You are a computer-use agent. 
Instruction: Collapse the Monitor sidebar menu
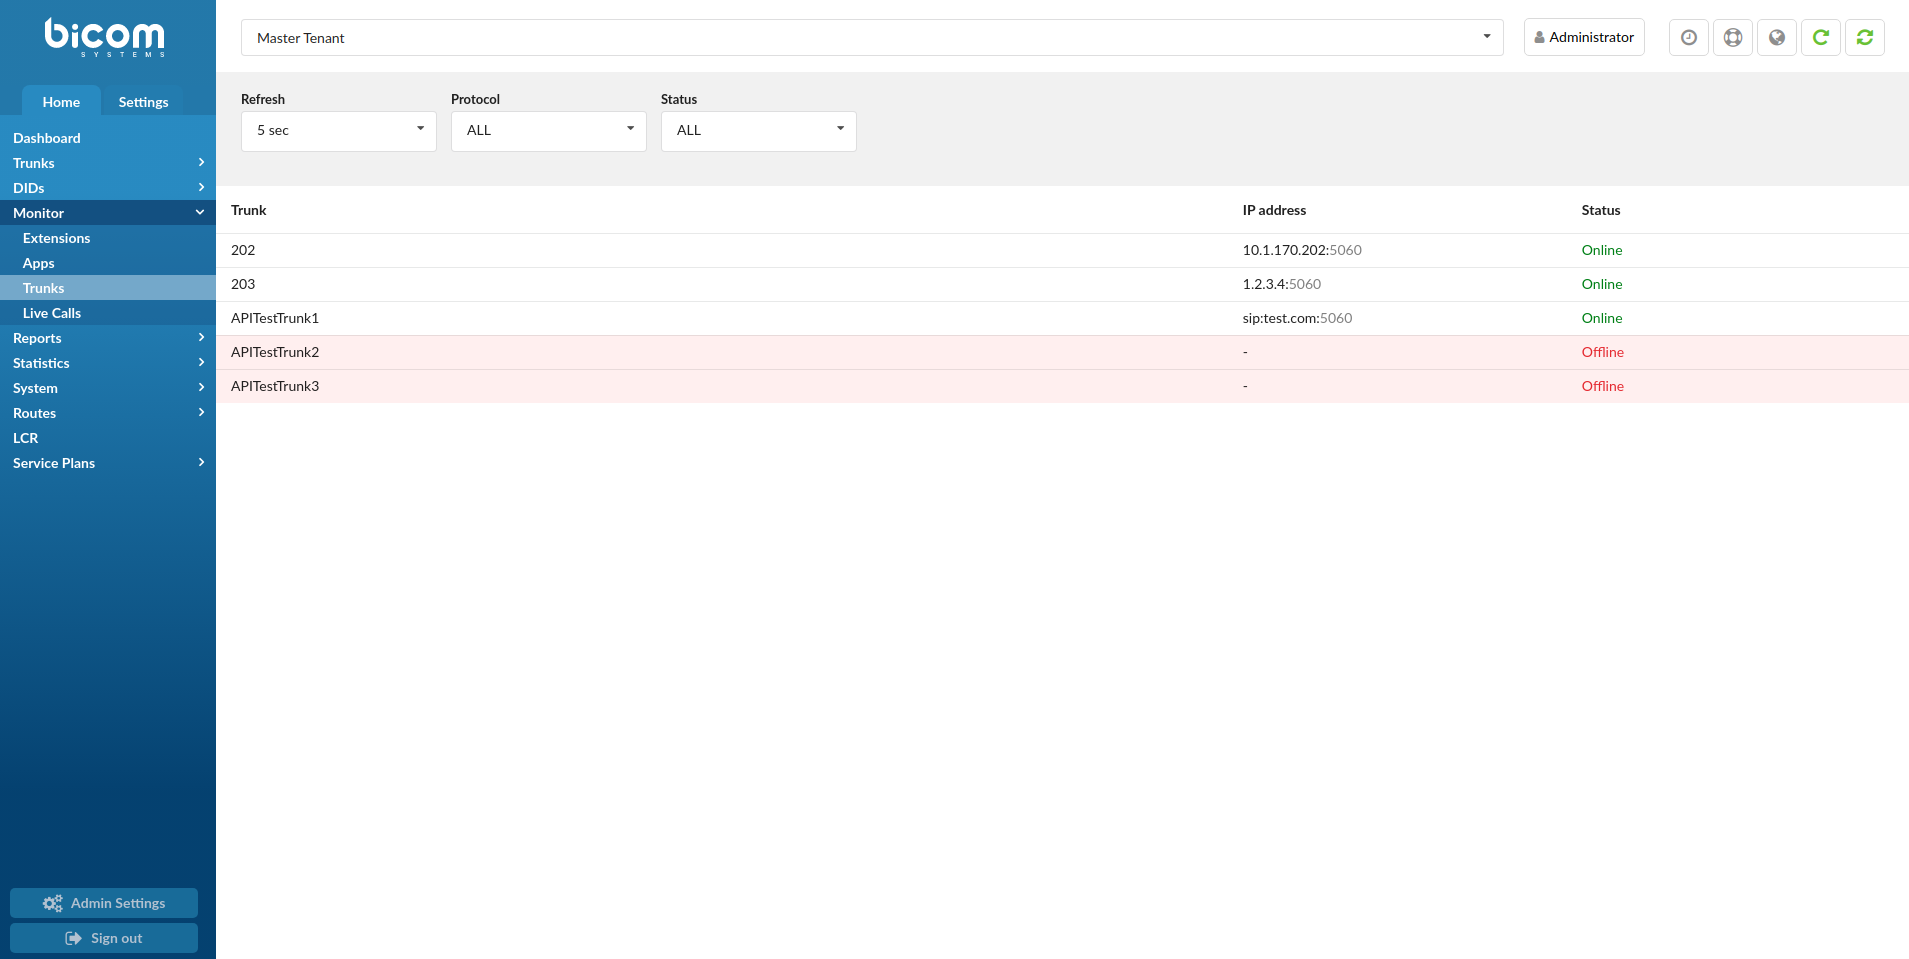click(x=108, y=213)
